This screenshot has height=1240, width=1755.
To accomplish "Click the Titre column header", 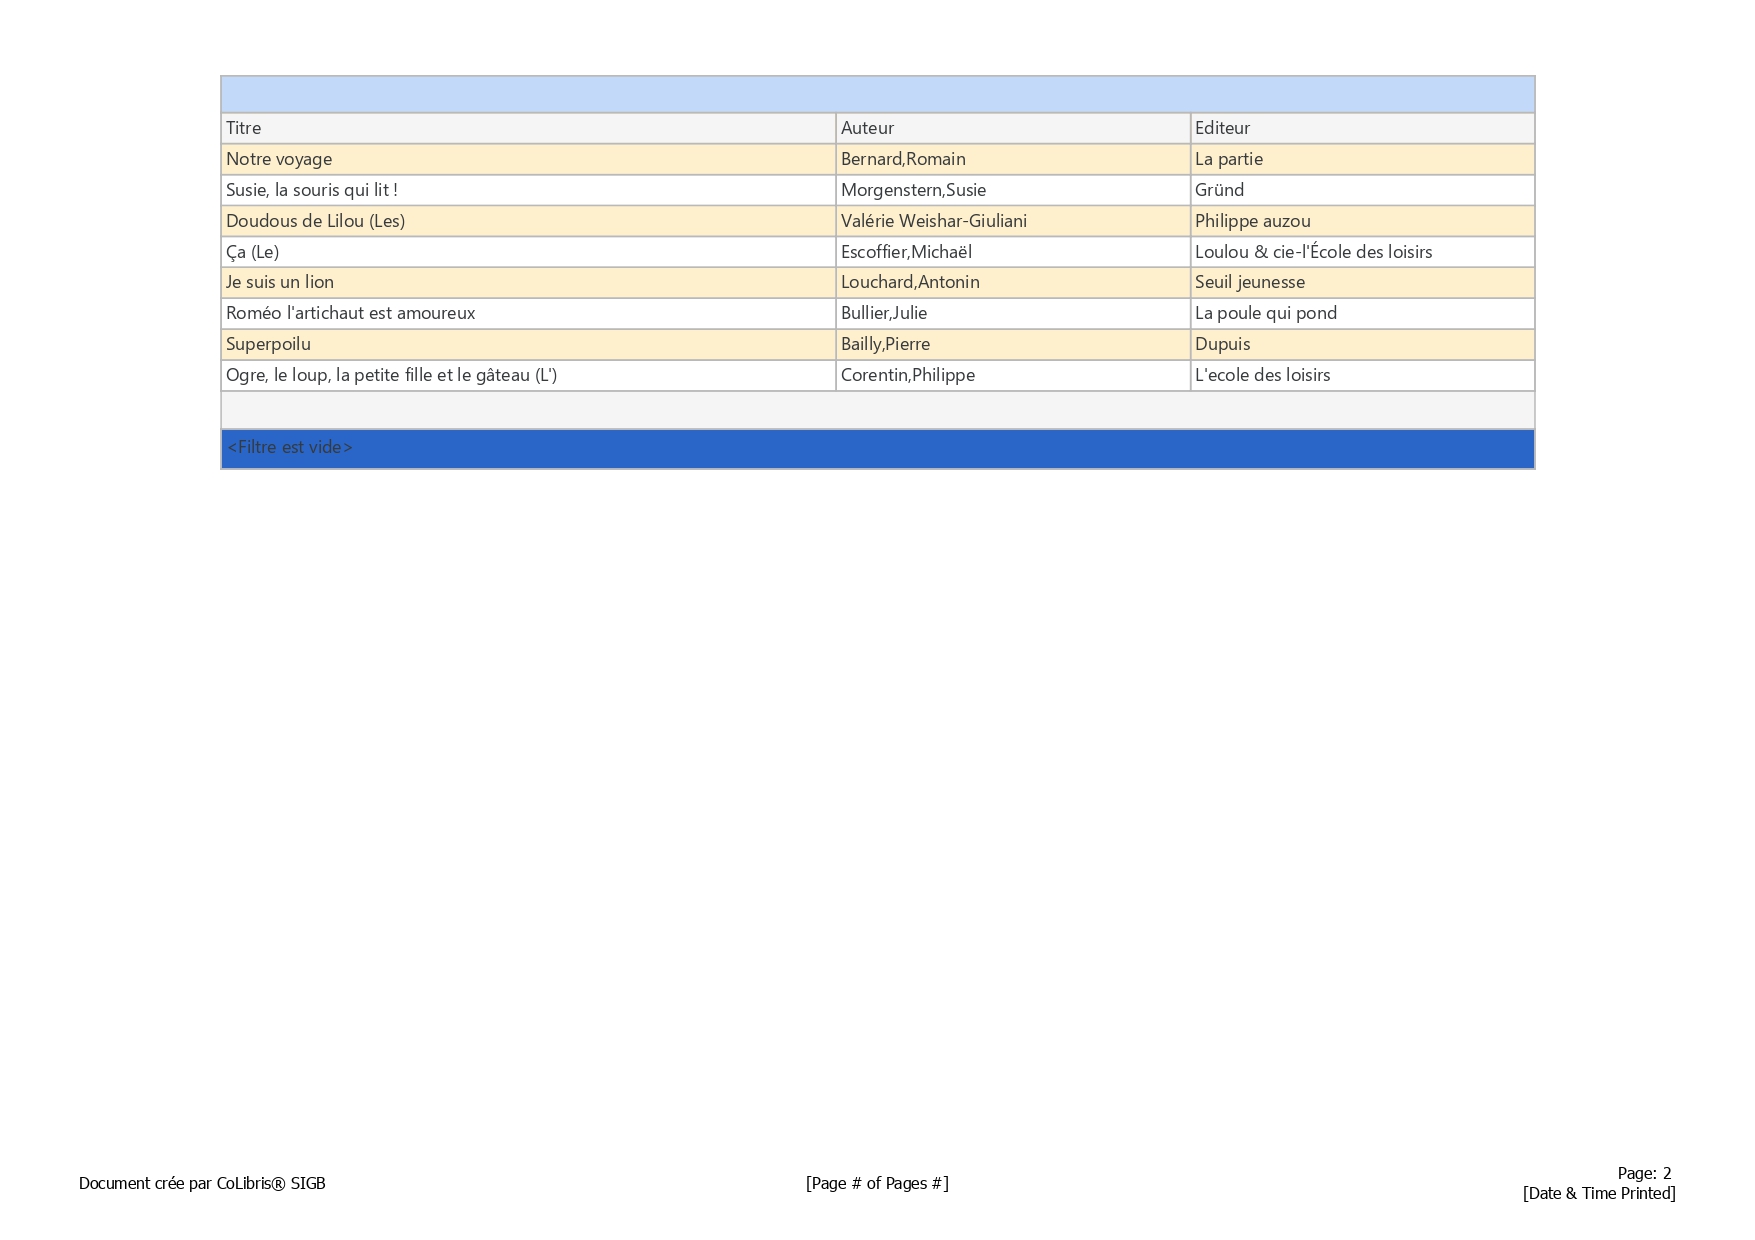I will (528, 128).
